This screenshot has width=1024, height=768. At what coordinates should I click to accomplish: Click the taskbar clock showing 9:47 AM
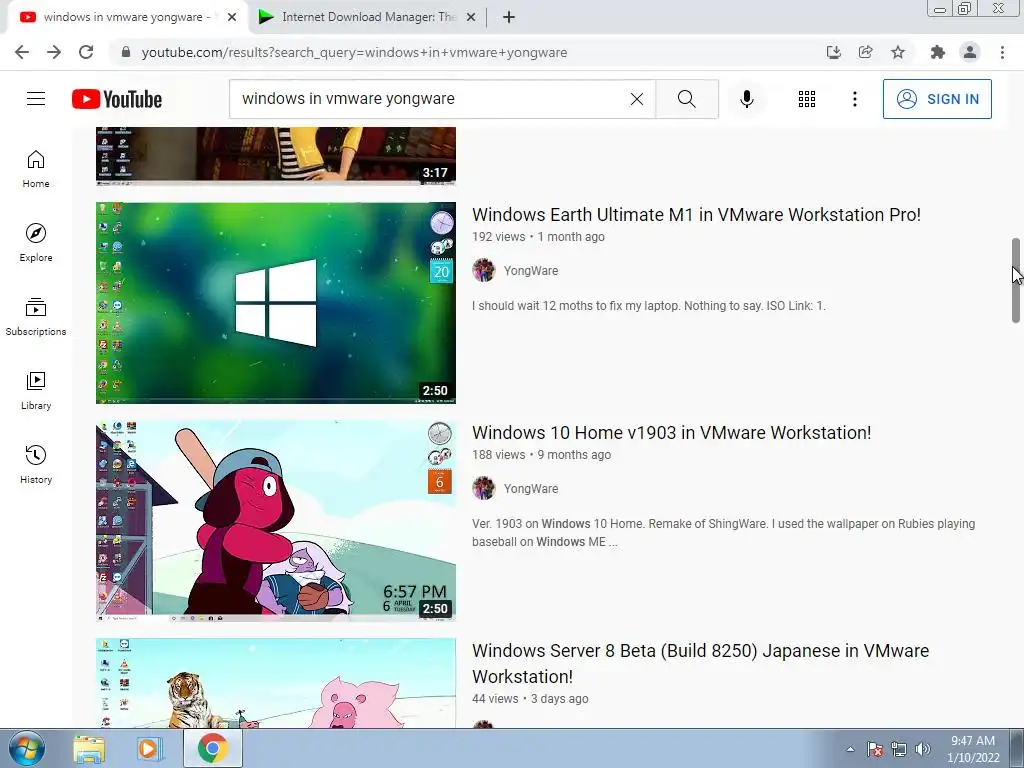[973, 749]
